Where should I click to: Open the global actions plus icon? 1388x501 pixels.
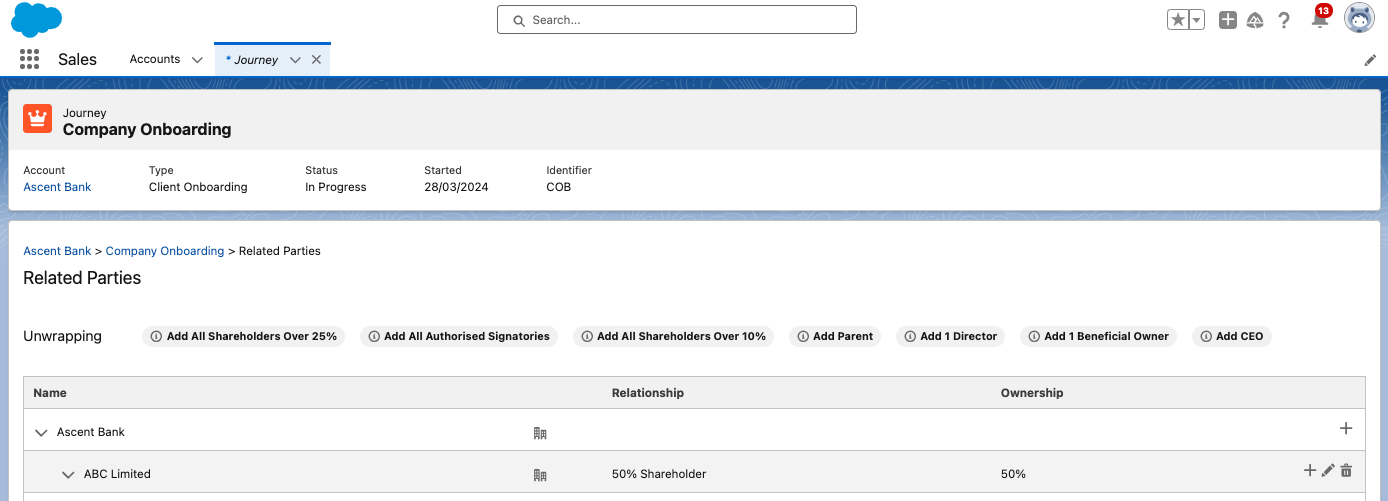click(1228, 20)
